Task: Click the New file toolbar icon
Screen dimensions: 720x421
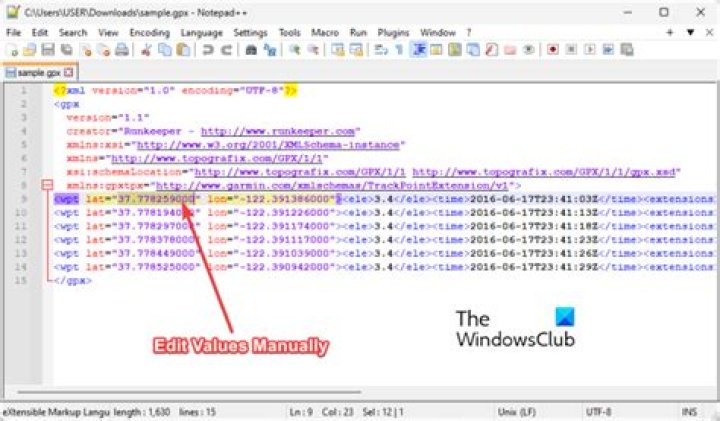Action: point(11,49)
